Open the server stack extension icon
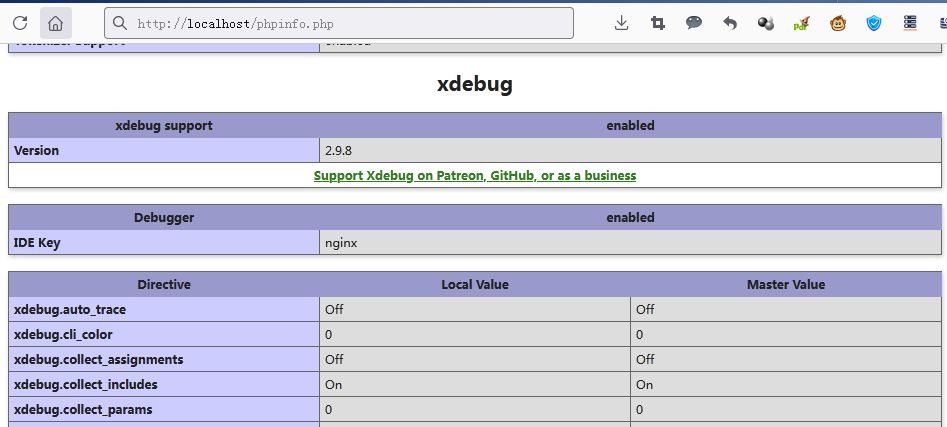 910,23
